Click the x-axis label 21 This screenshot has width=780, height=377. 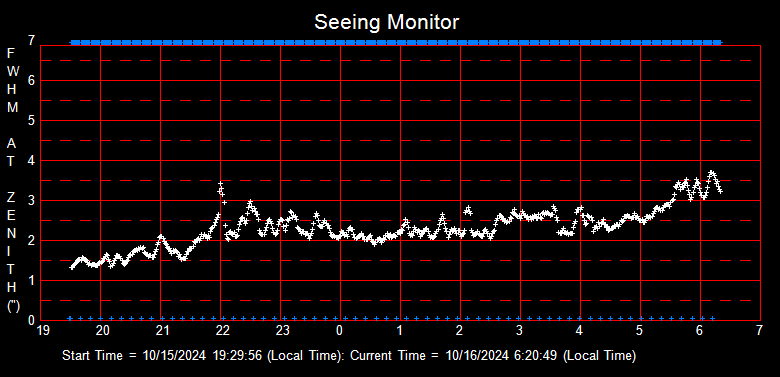[162, 330]
